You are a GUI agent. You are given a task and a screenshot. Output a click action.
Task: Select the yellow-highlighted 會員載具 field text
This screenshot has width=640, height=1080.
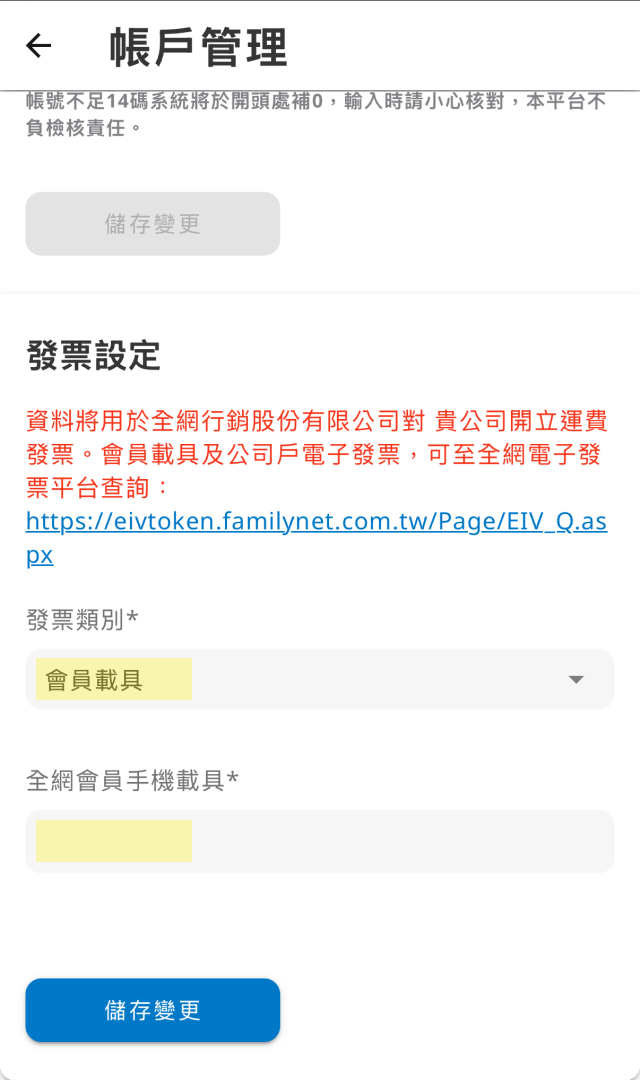(x=112, y=679)
